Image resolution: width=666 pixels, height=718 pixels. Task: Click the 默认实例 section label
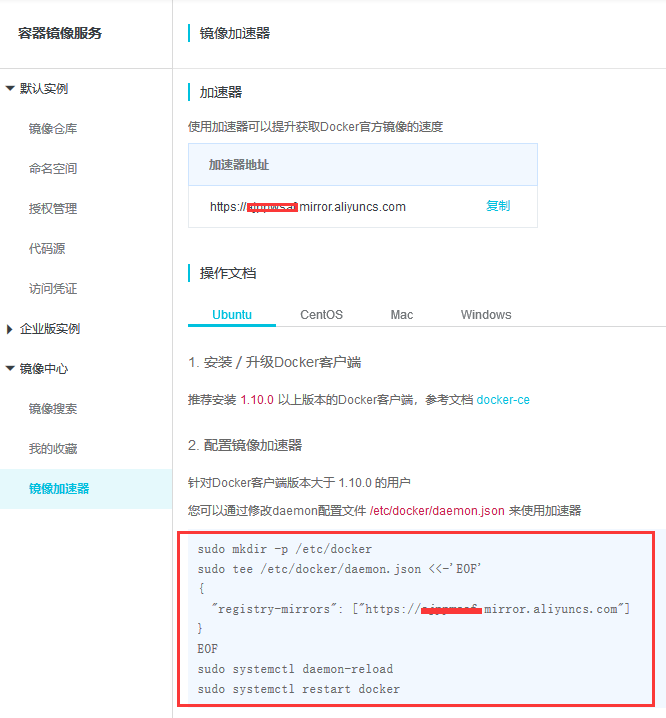(x=44, y=88)
